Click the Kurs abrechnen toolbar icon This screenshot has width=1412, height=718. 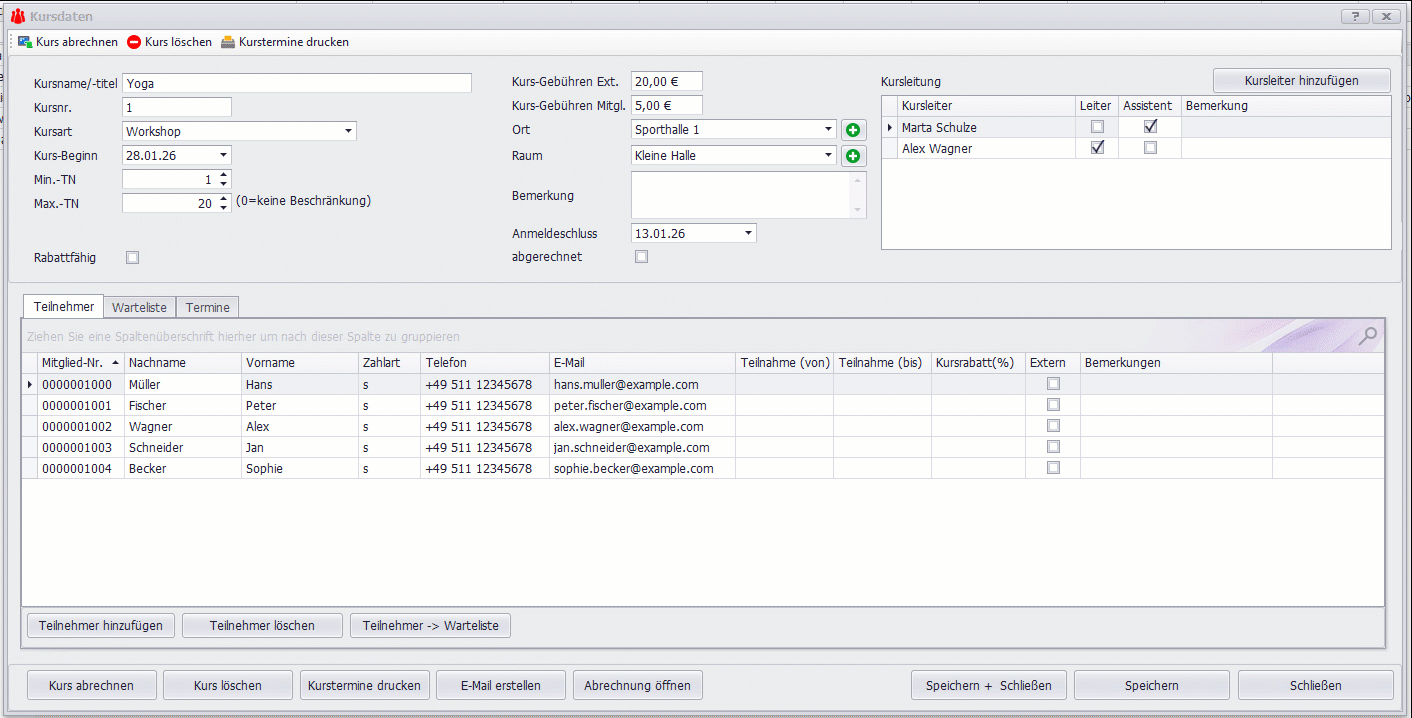25,42
